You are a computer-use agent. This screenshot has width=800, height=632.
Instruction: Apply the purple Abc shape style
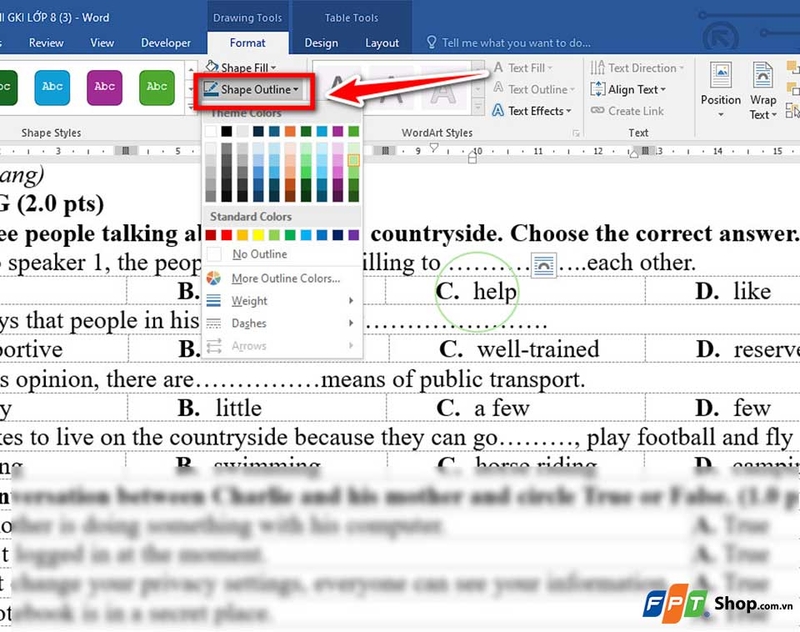click(104, 87)
